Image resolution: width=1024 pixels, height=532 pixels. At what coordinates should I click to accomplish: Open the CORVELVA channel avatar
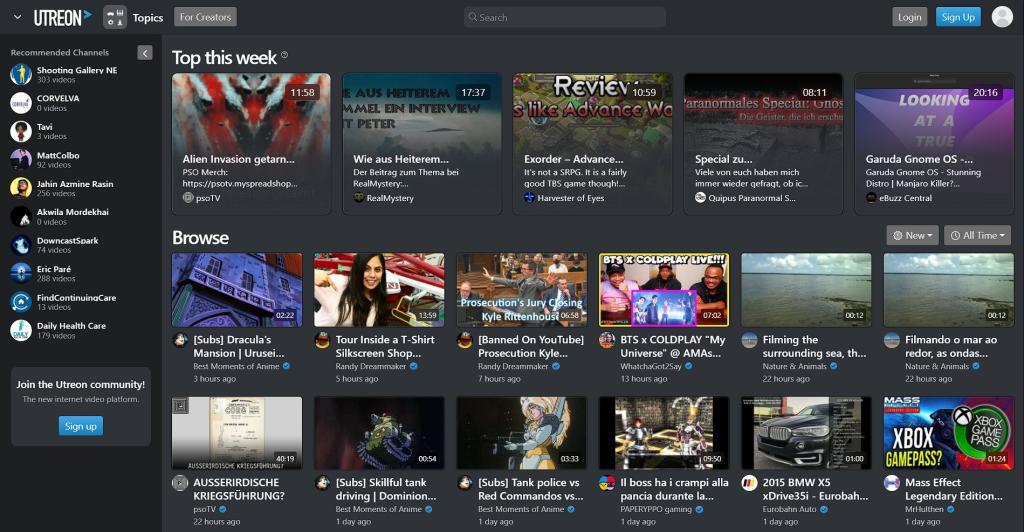(x=21, y=102)
